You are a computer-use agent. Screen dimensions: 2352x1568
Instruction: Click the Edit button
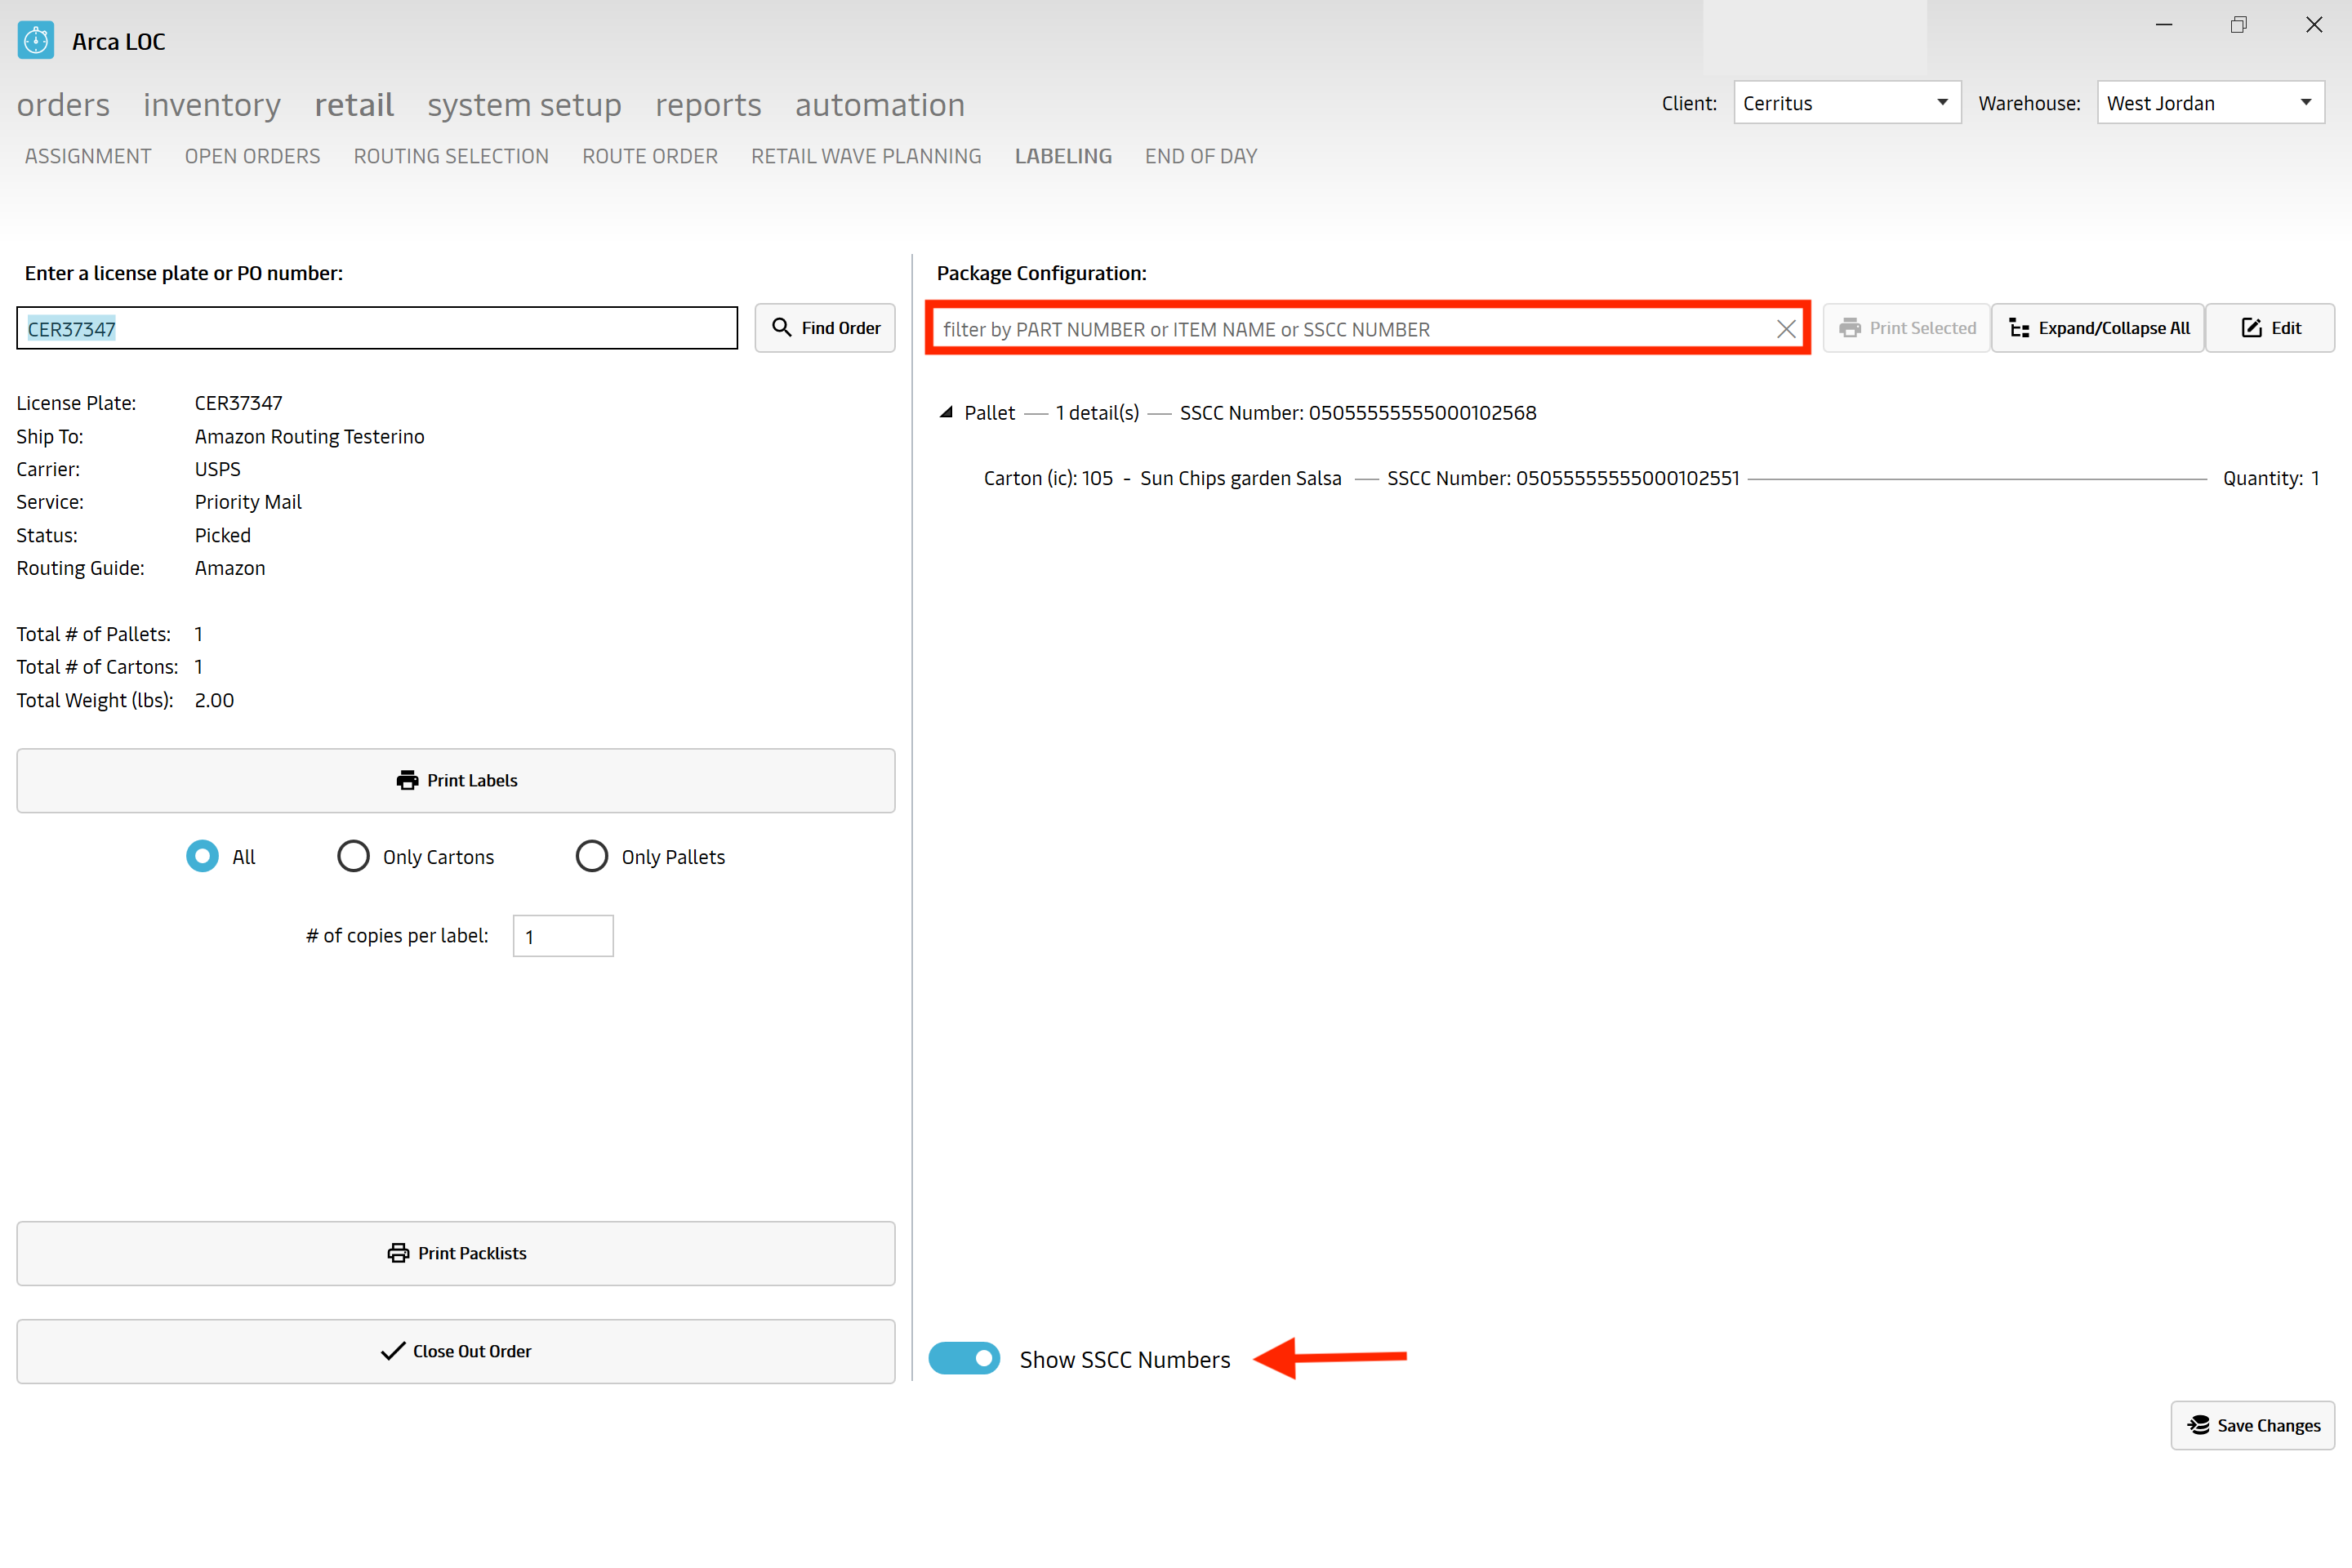[x=2270, y=328]
